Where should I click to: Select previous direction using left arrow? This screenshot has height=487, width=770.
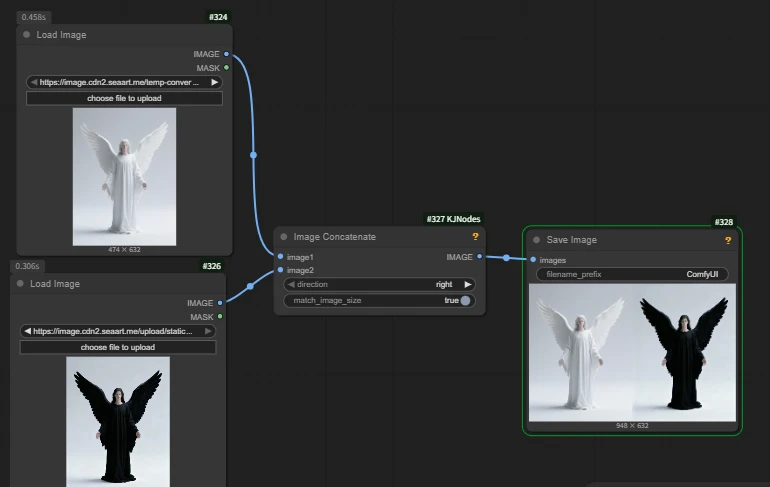(x=291, y=284)
